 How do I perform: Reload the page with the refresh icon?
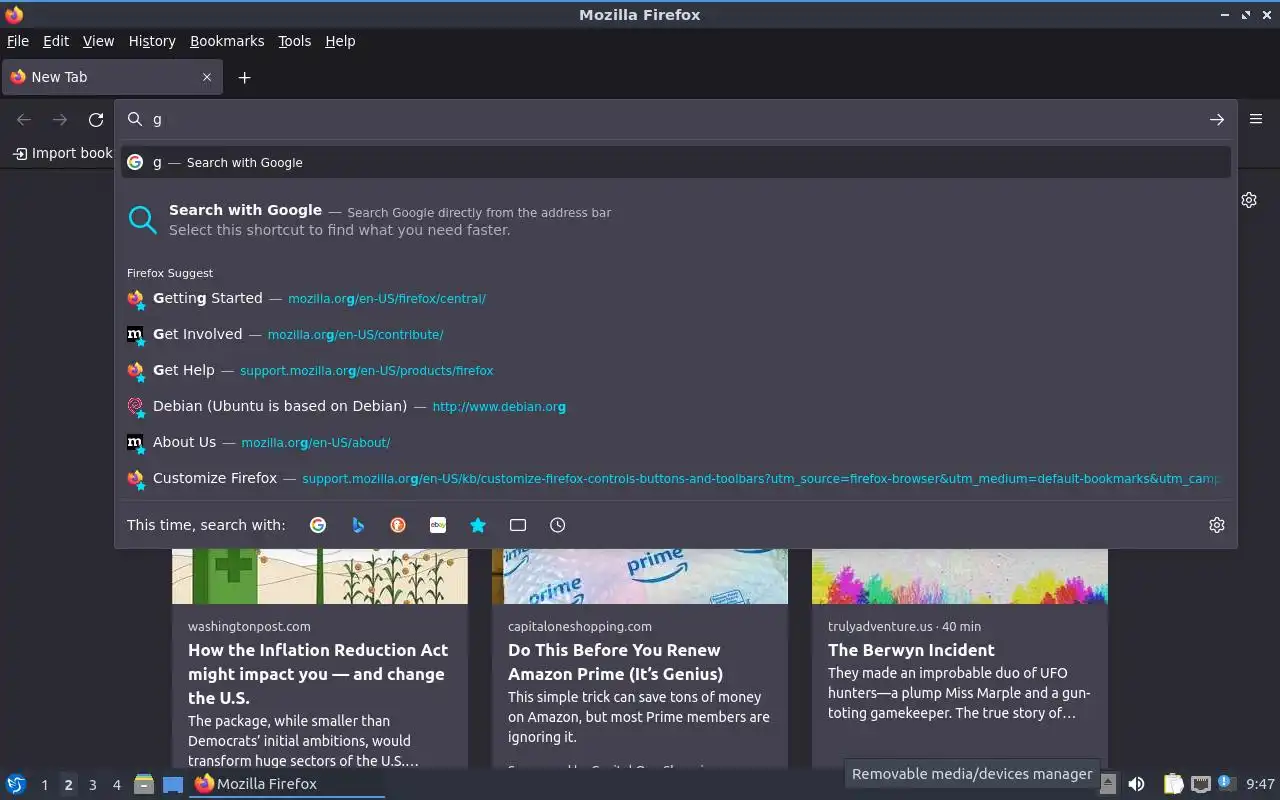[96, 120]
